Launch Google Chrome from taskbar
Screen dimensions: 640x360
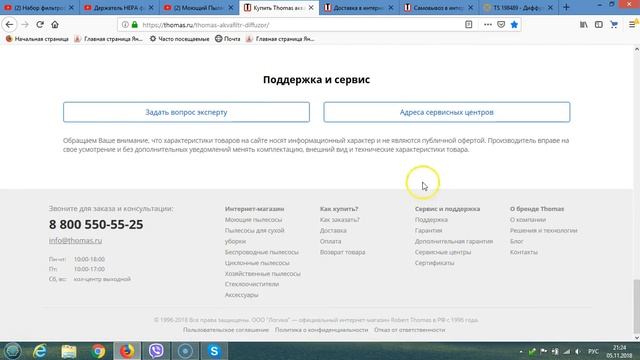coord(98,351)
